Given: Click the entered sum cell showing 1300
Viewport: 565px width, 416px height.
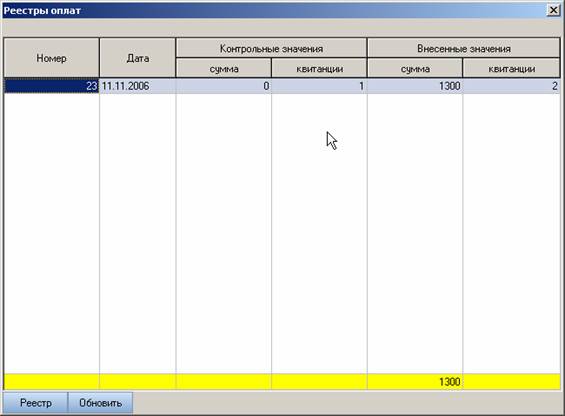Looking at the screenshot, I should point(415,86).
